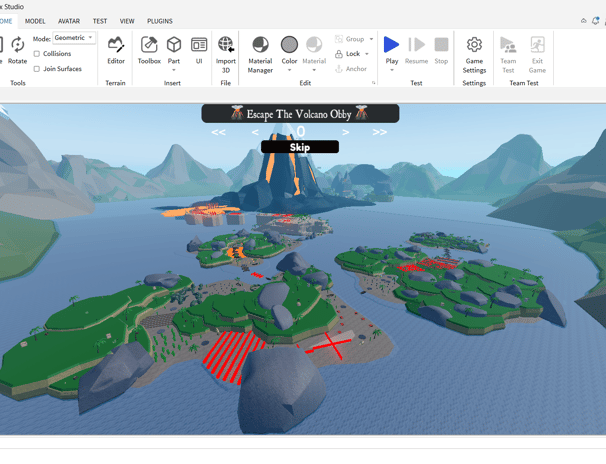Image resolution: width=606 pixels, height=464 pixels.
Task: Click the Resume button
Action: [x=416, y=50]
